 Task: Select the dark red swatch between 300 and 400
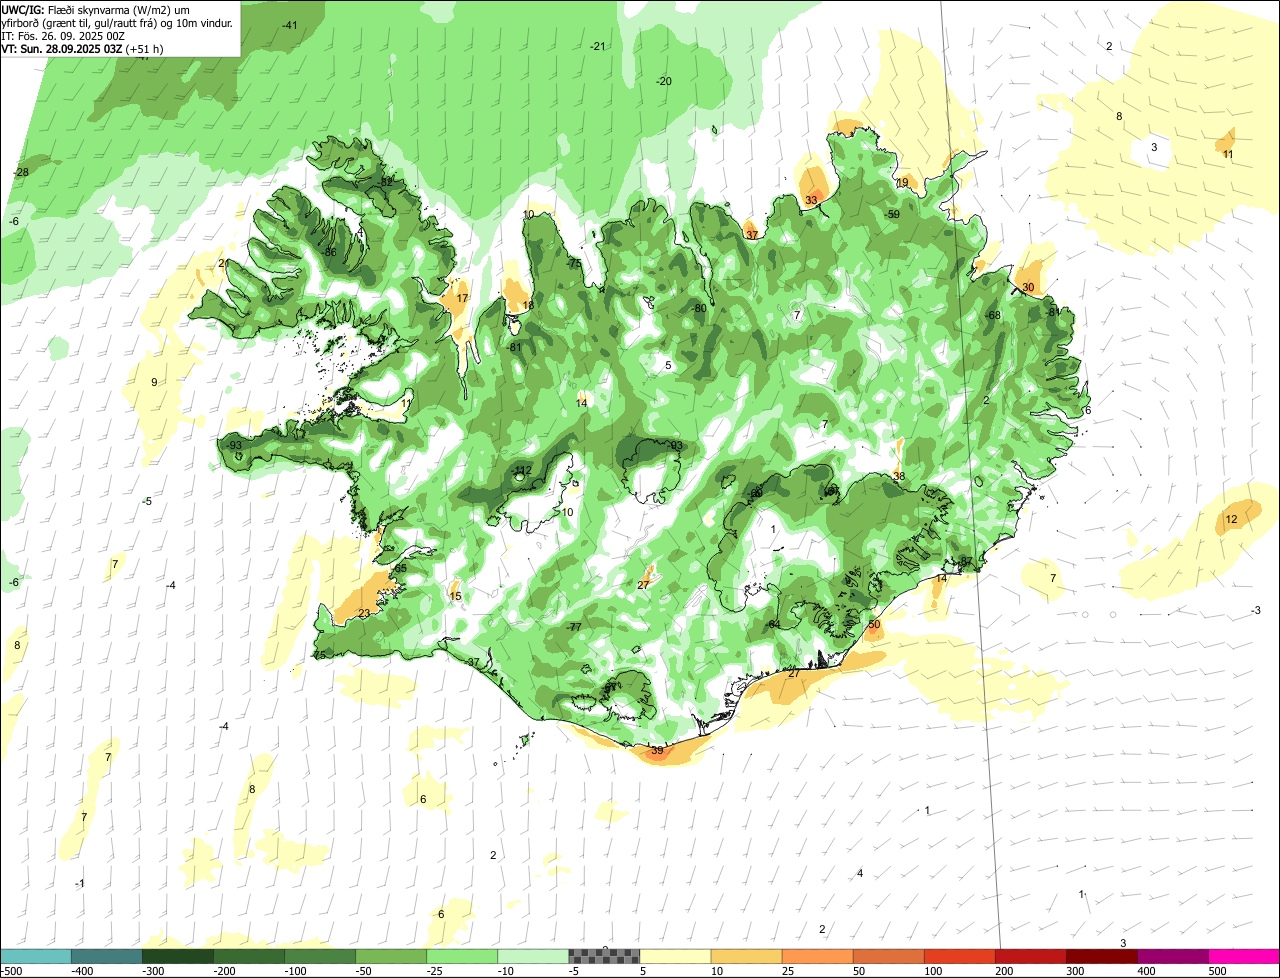coord(1101,957)
